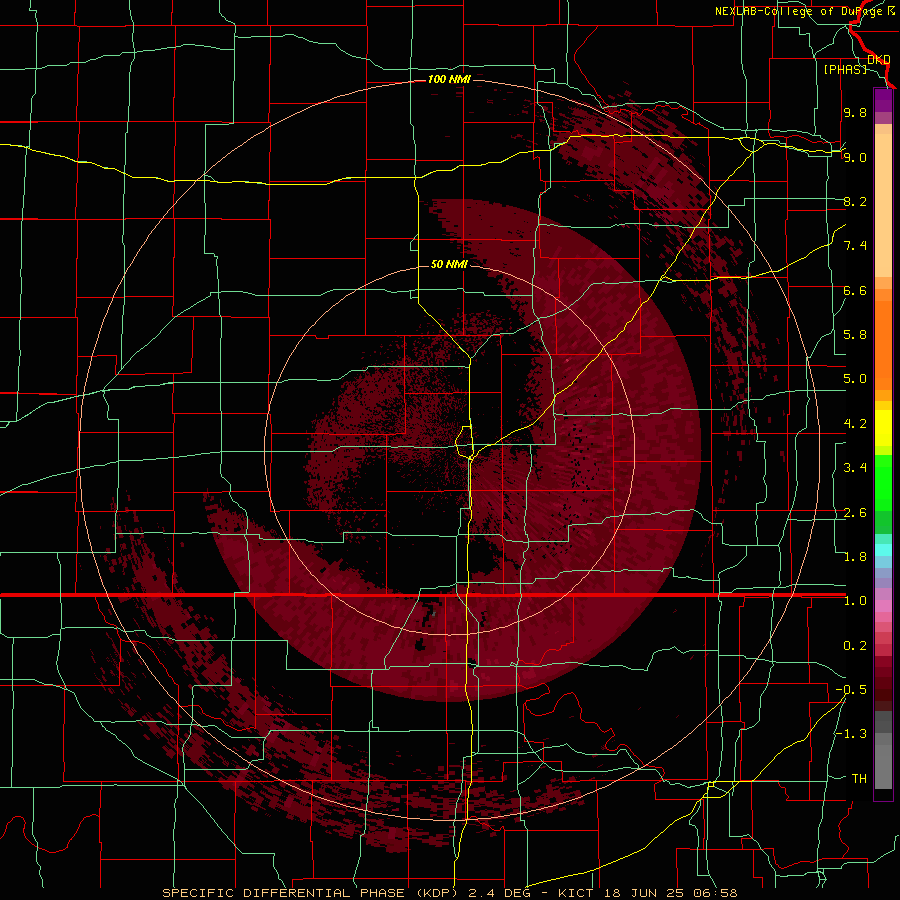Viewport: 900px width, 900px height.
Task: Pick the bright yellow colorbar segment
Action: [x=883, y=428]
